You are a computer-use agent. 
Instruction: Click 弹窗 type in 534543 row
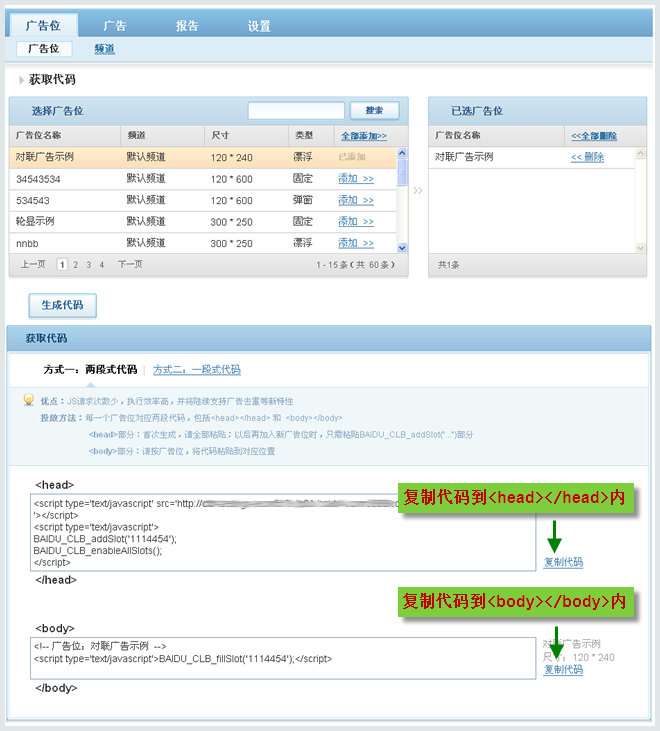(302, 200)
